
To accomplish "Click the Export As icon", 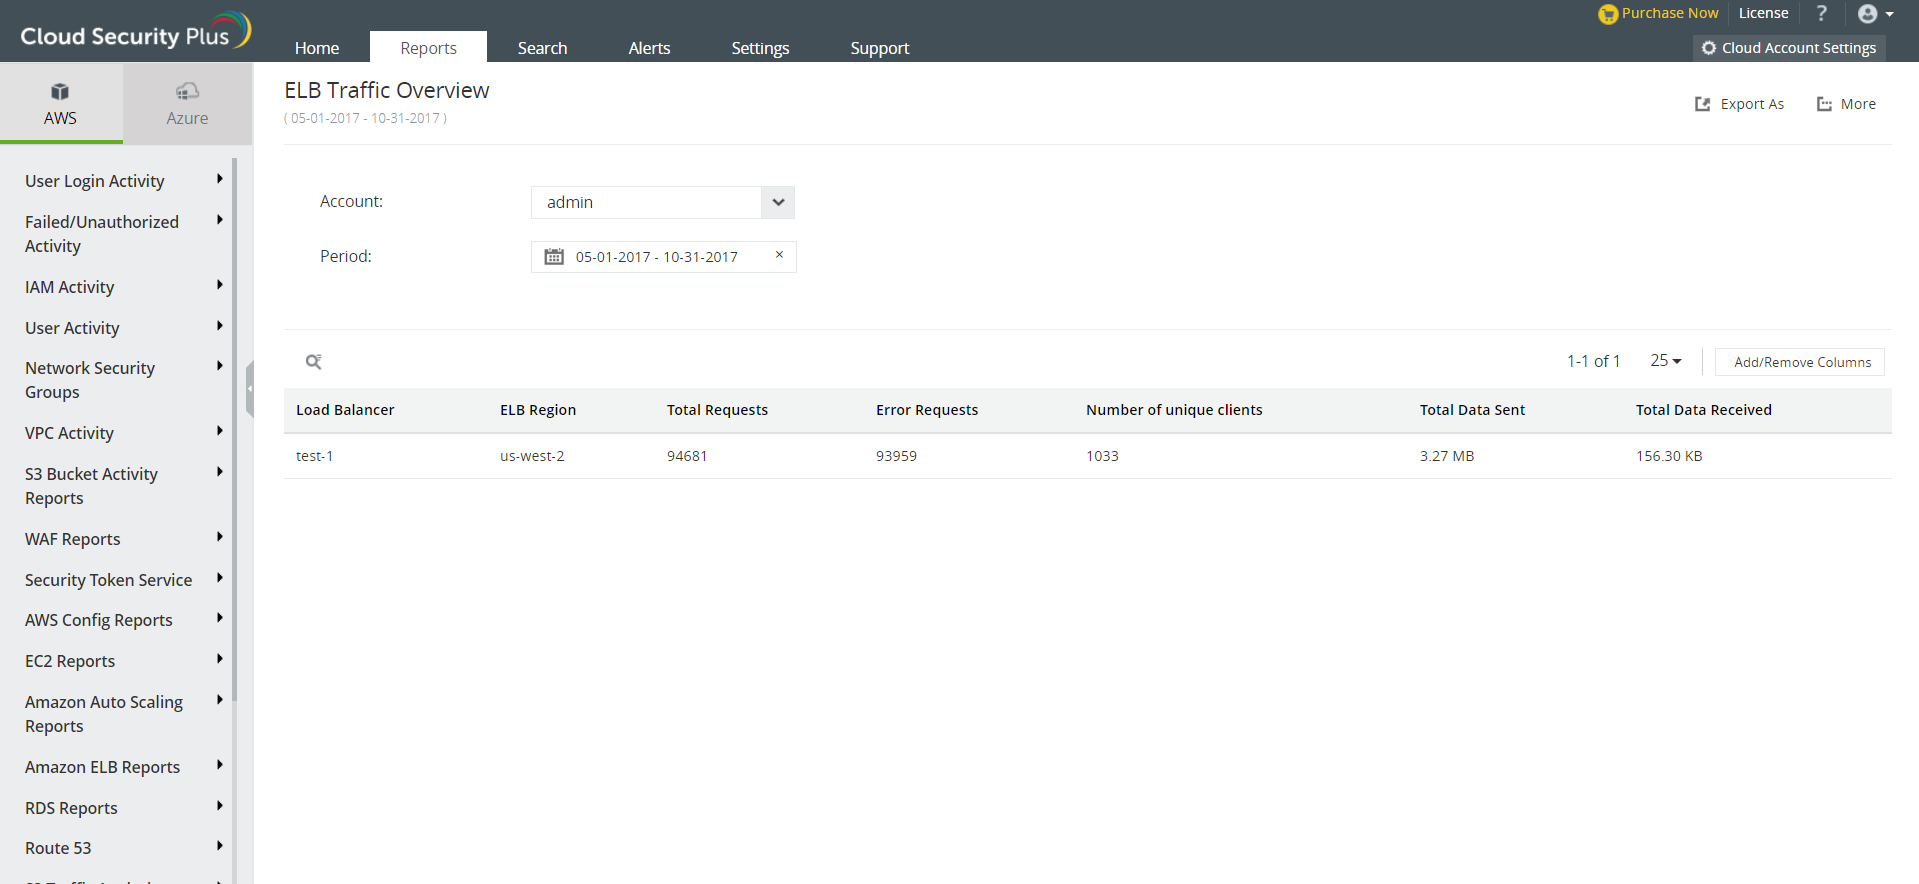I will click(1703, 104).
